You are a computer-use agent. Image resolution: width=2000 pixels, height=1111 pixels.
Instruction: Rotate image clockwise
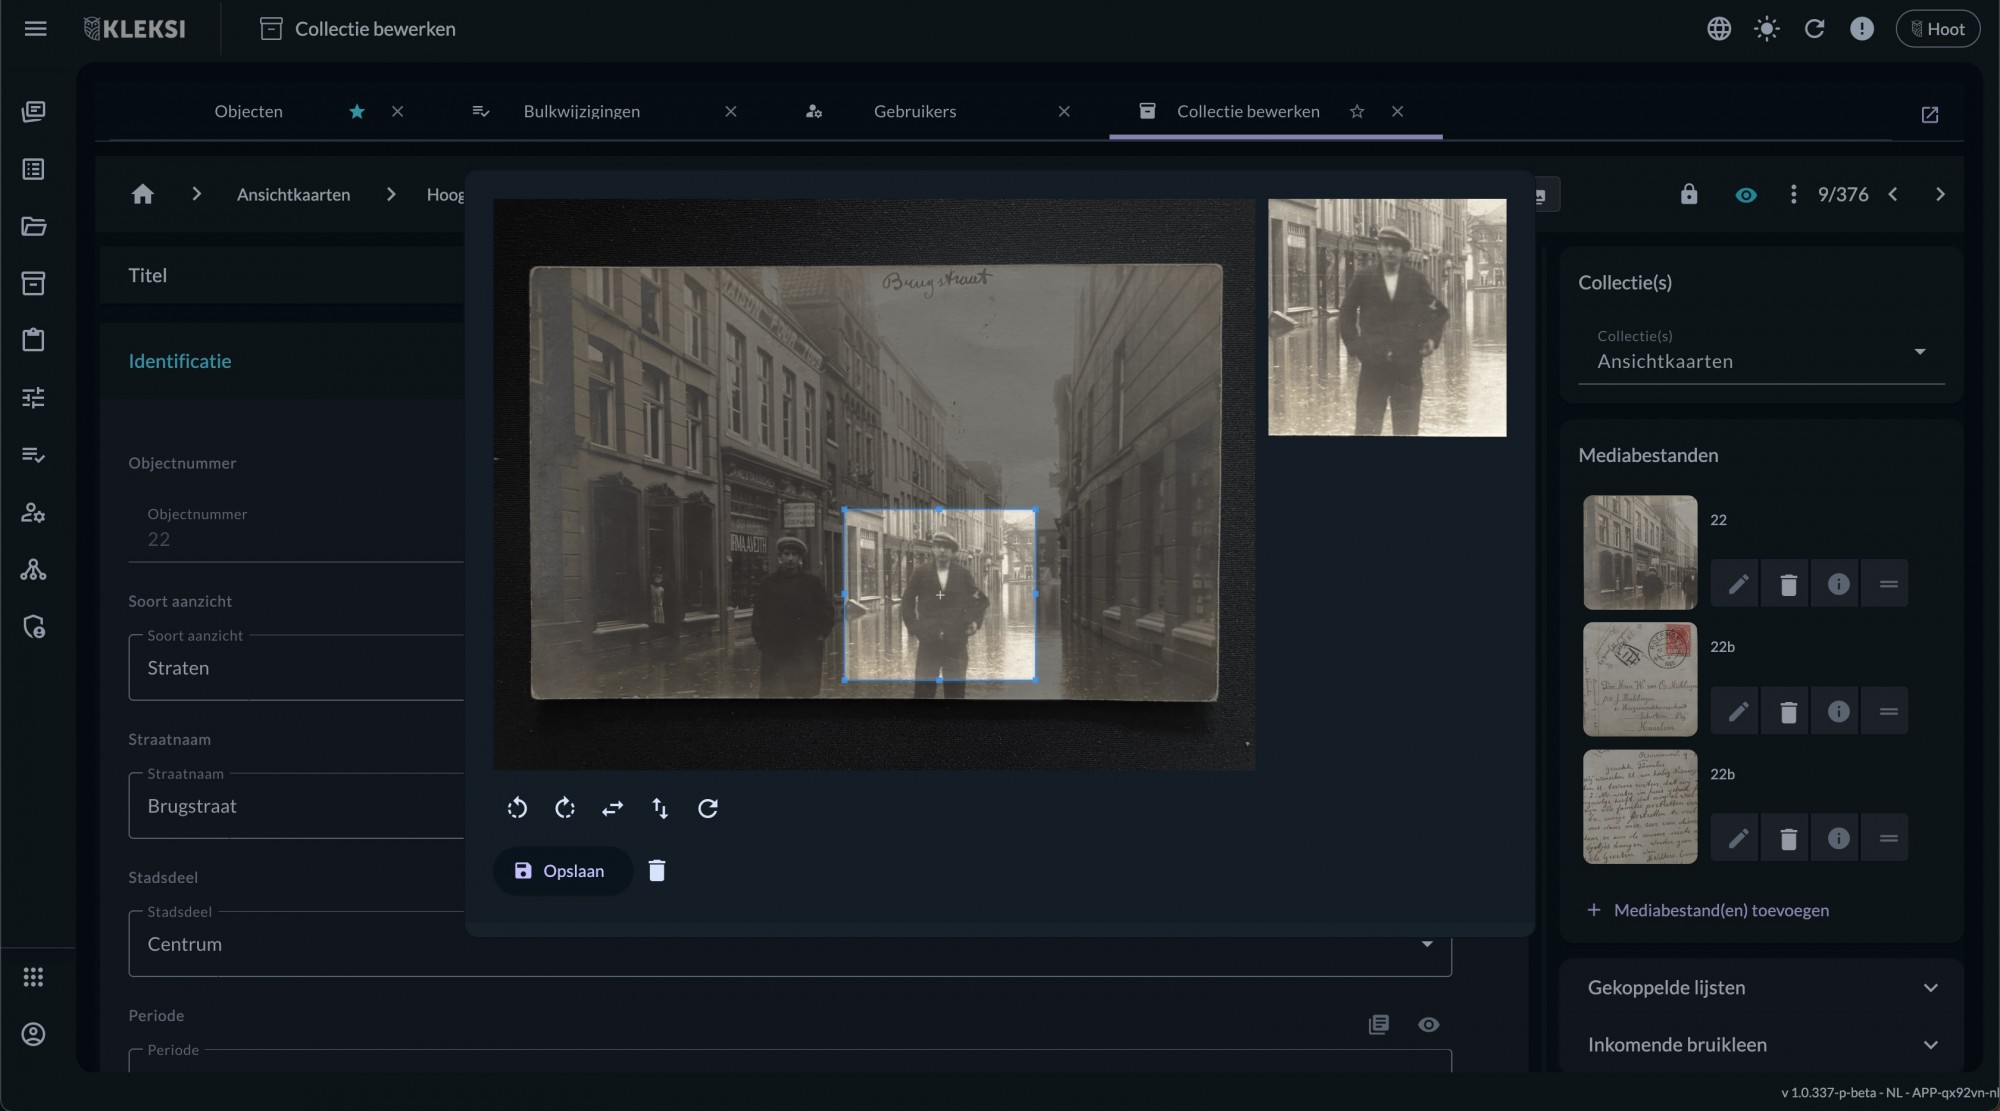(565, 808)
